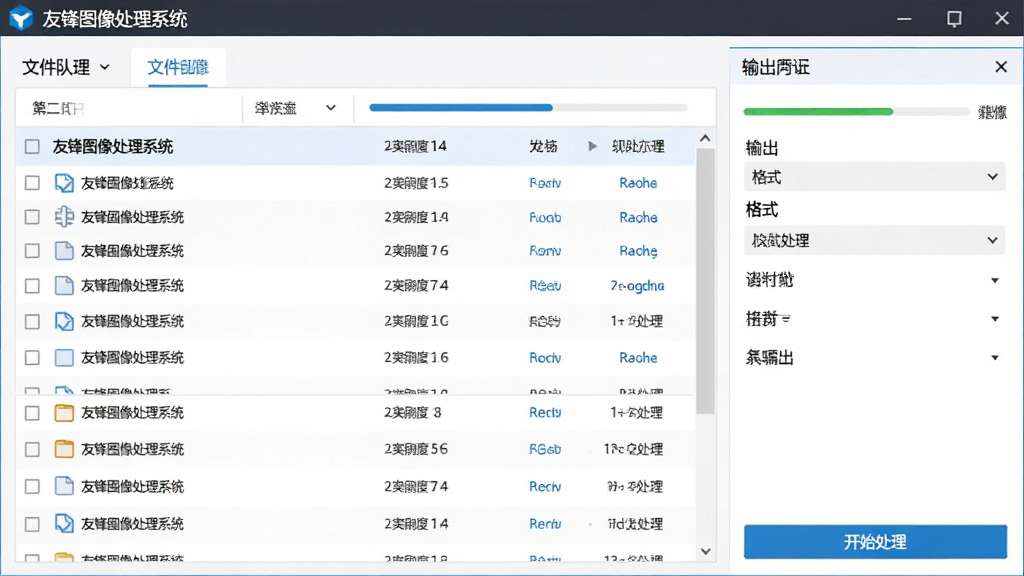Click the 1+处理 status in the 1G row
The height and width of the screenshot is (576, 1024).
(x=637, y=321)
